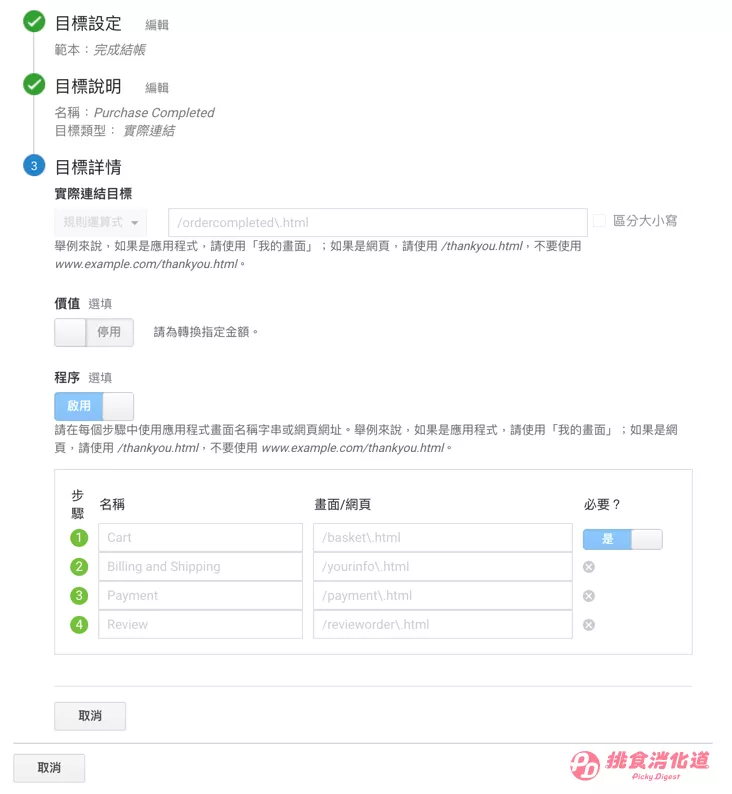Viewport: 732px width, 794px height.
Task: Toggle the 程序 switch showing 啟用
Action: coord(94,406)
